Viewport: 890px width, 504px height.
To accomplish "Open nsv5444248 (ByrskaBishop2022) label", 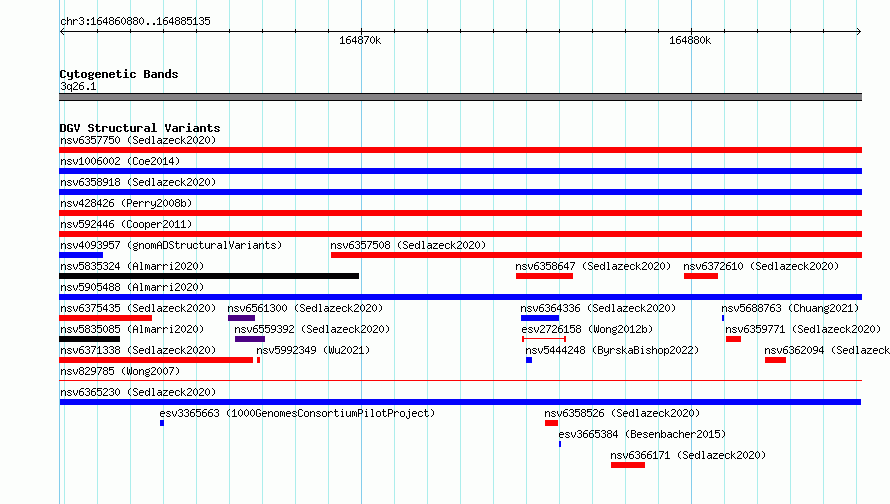I will (612, 350).
